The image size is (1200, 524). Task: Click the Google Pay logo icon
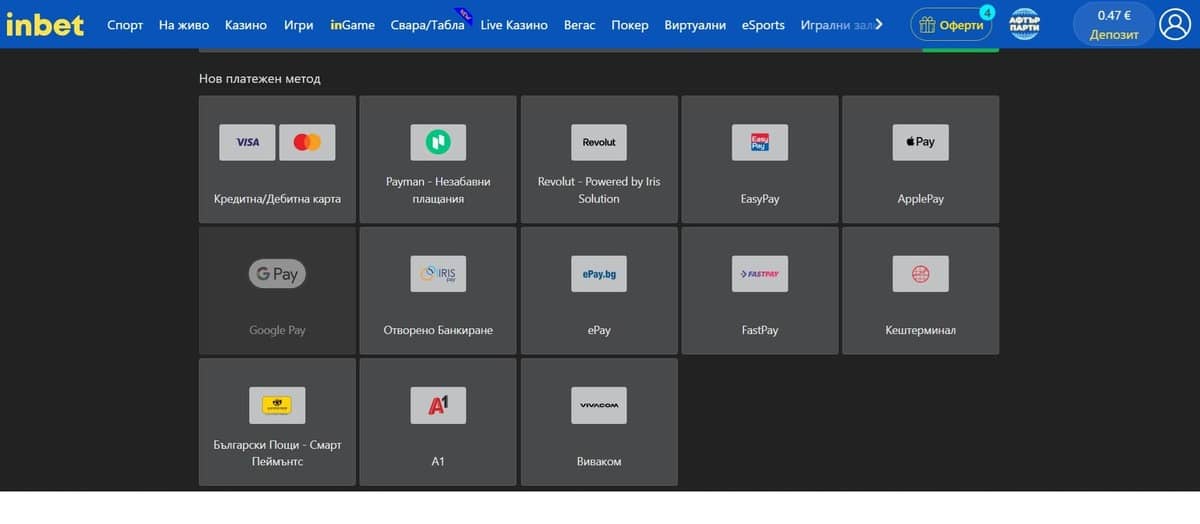[x=277, y=274]
